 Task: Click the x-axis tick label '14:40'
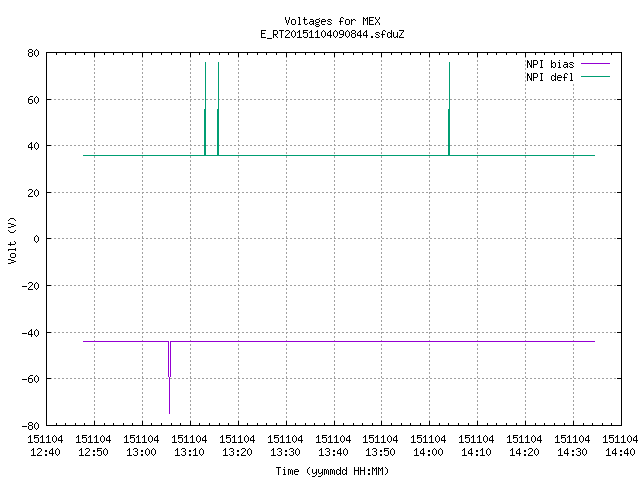(620, 452)
